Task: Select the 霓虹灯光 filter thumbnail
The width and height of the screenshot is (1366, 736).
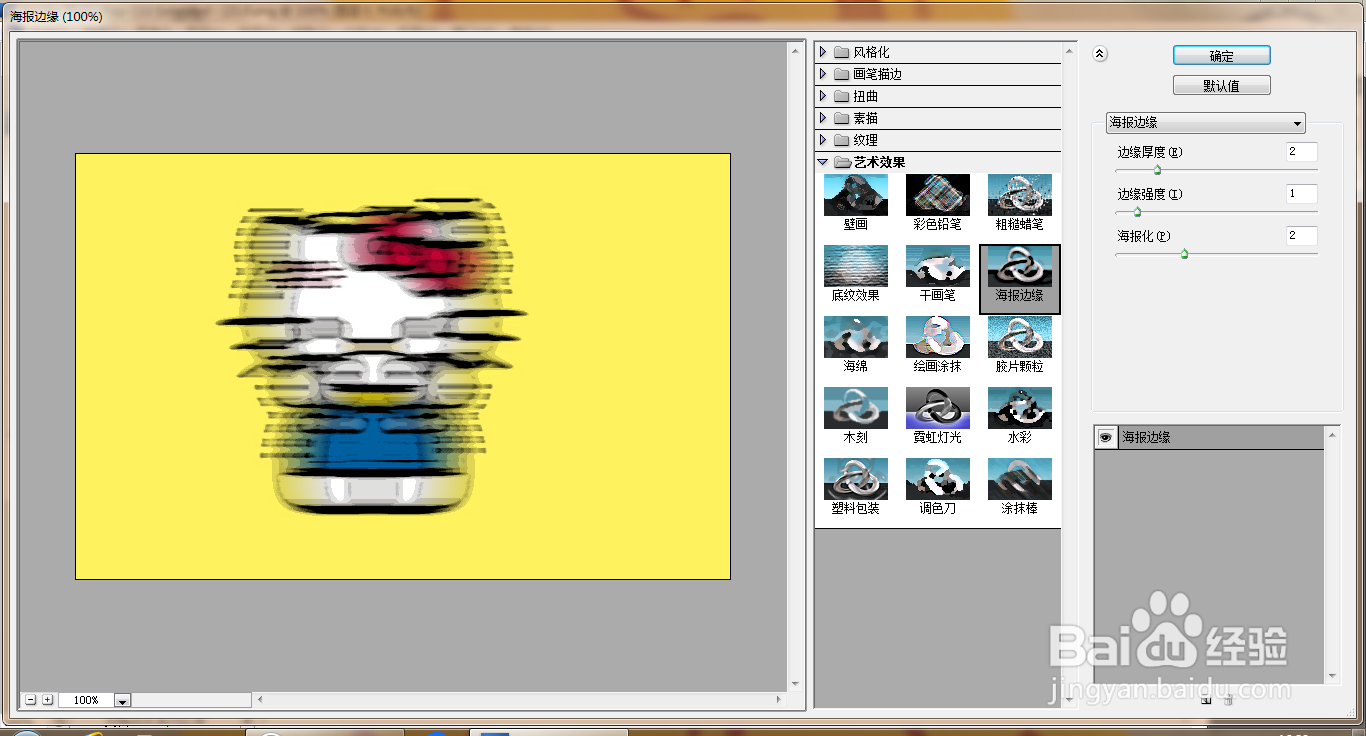Action: [938, 409]
